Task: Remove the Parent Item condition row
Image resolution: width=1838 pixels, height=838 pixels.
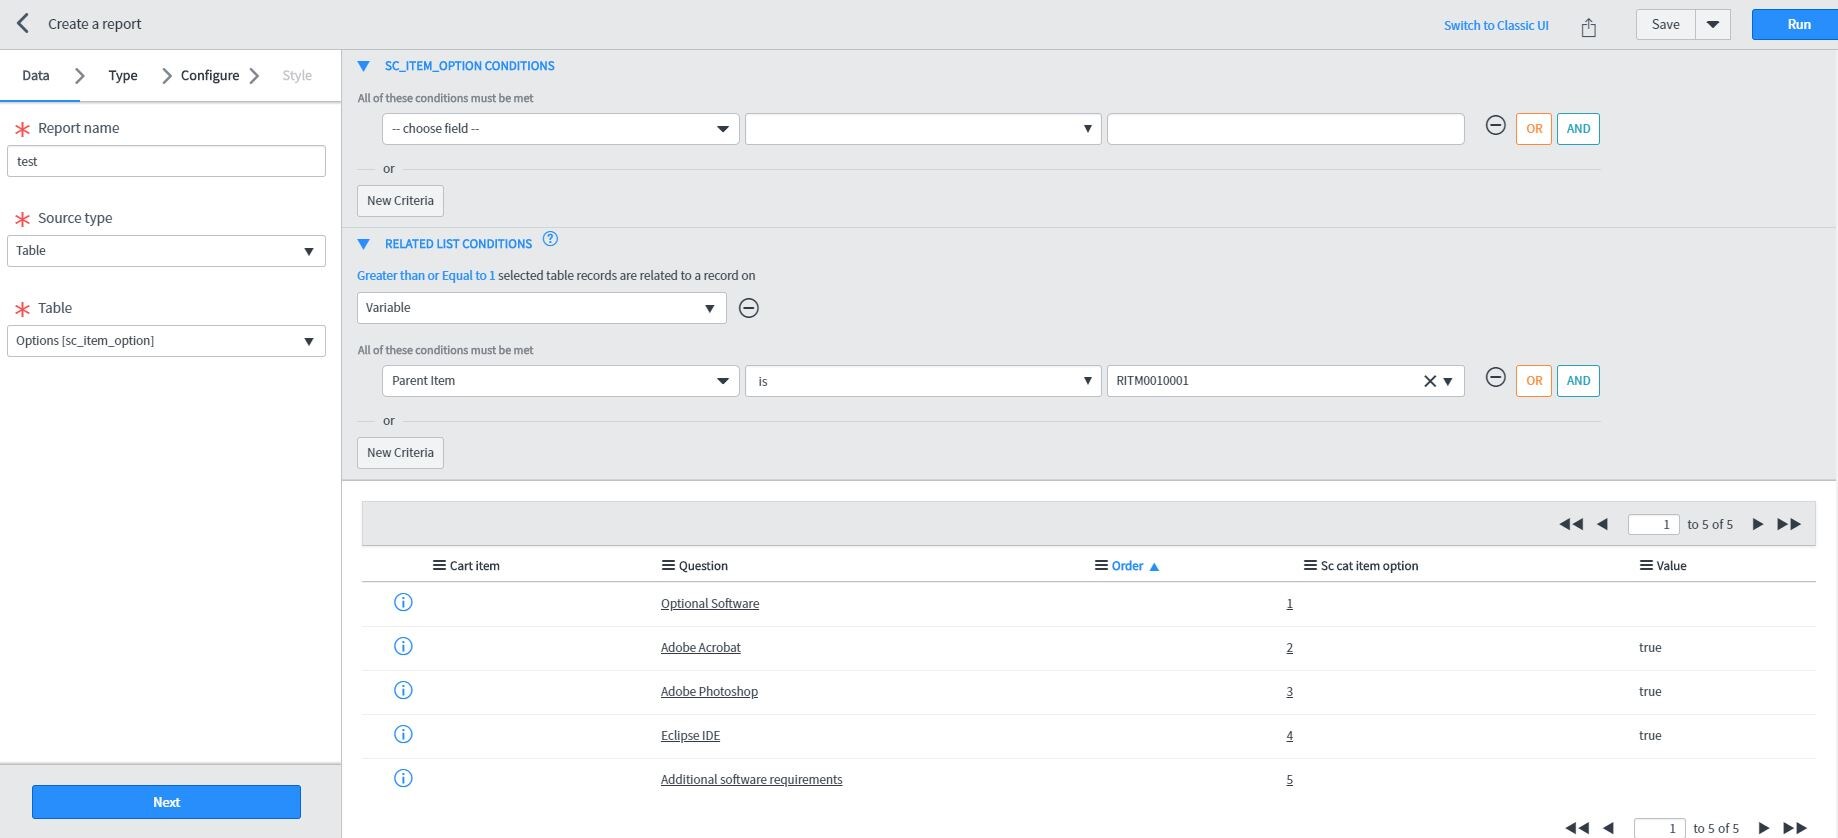Action: pos(1495,378)
